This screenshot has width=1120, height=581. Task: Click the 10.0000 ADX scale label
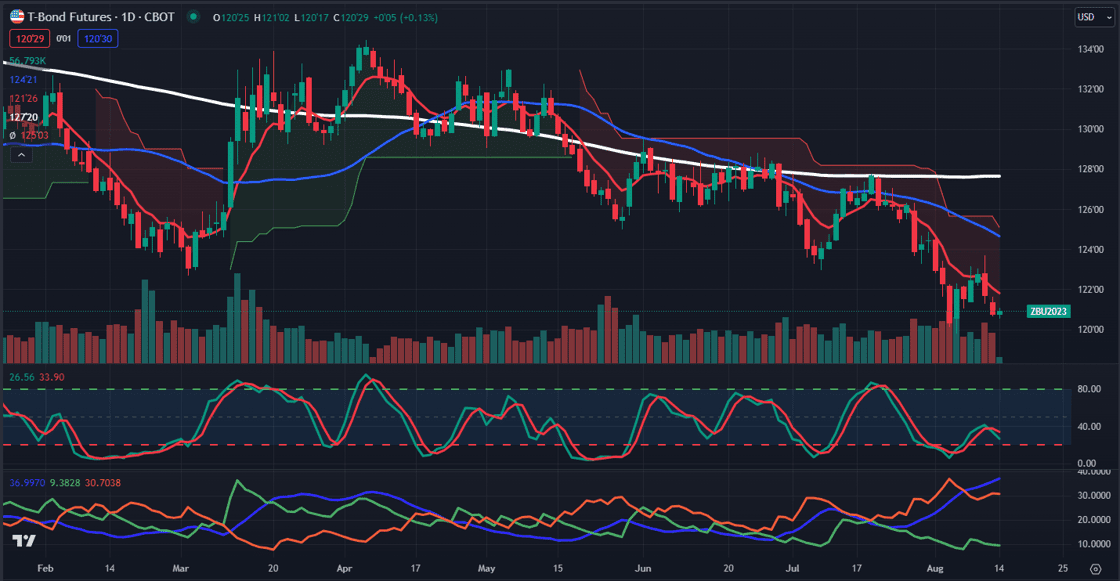pyautogui.click(x=1094, y=544)
